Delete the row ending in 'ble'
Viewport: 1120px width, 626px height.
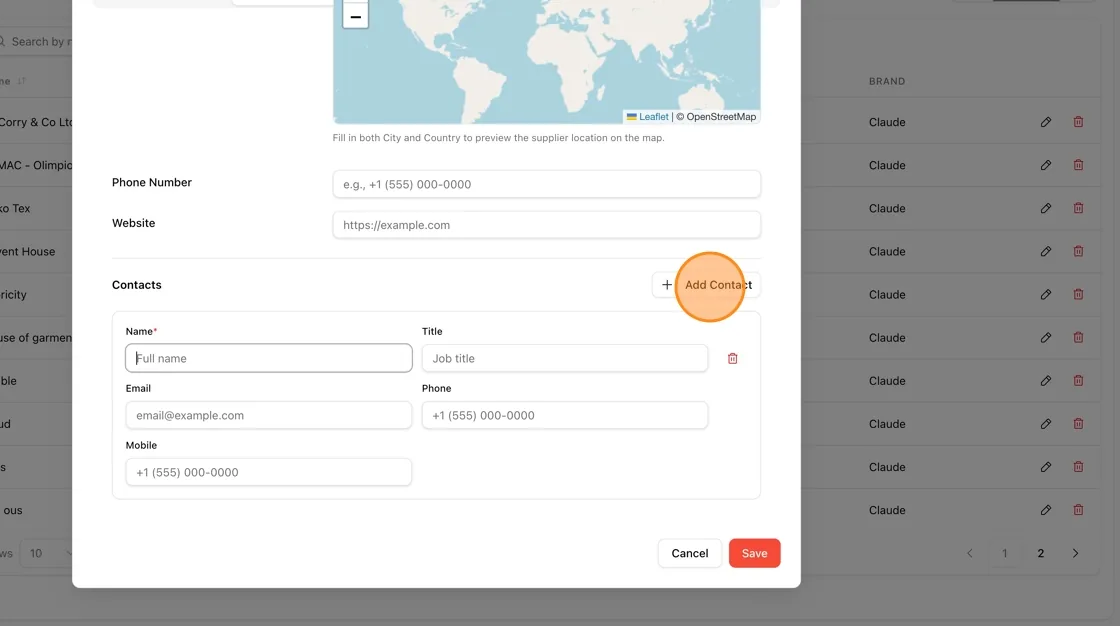(1079, 381)
